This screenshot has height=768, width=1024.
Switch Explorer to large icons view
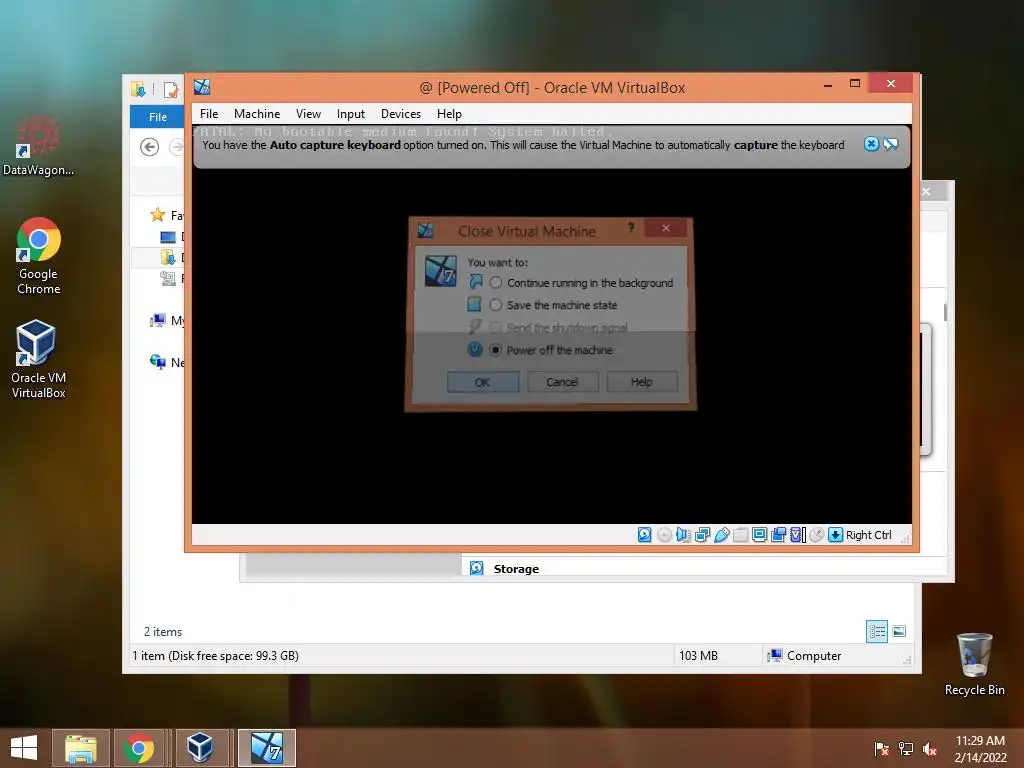(x=899, y=632)
